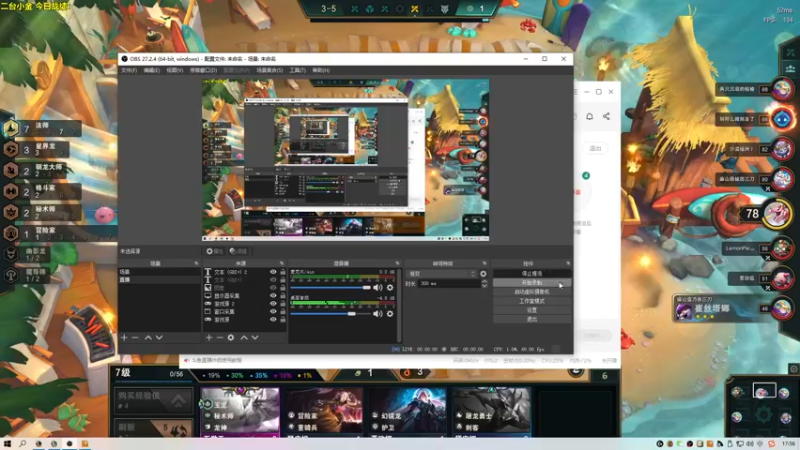Open the 视图(V) menu
This screenshot has height=450, width=800.
pyautogui.click(x=174, y=70)
